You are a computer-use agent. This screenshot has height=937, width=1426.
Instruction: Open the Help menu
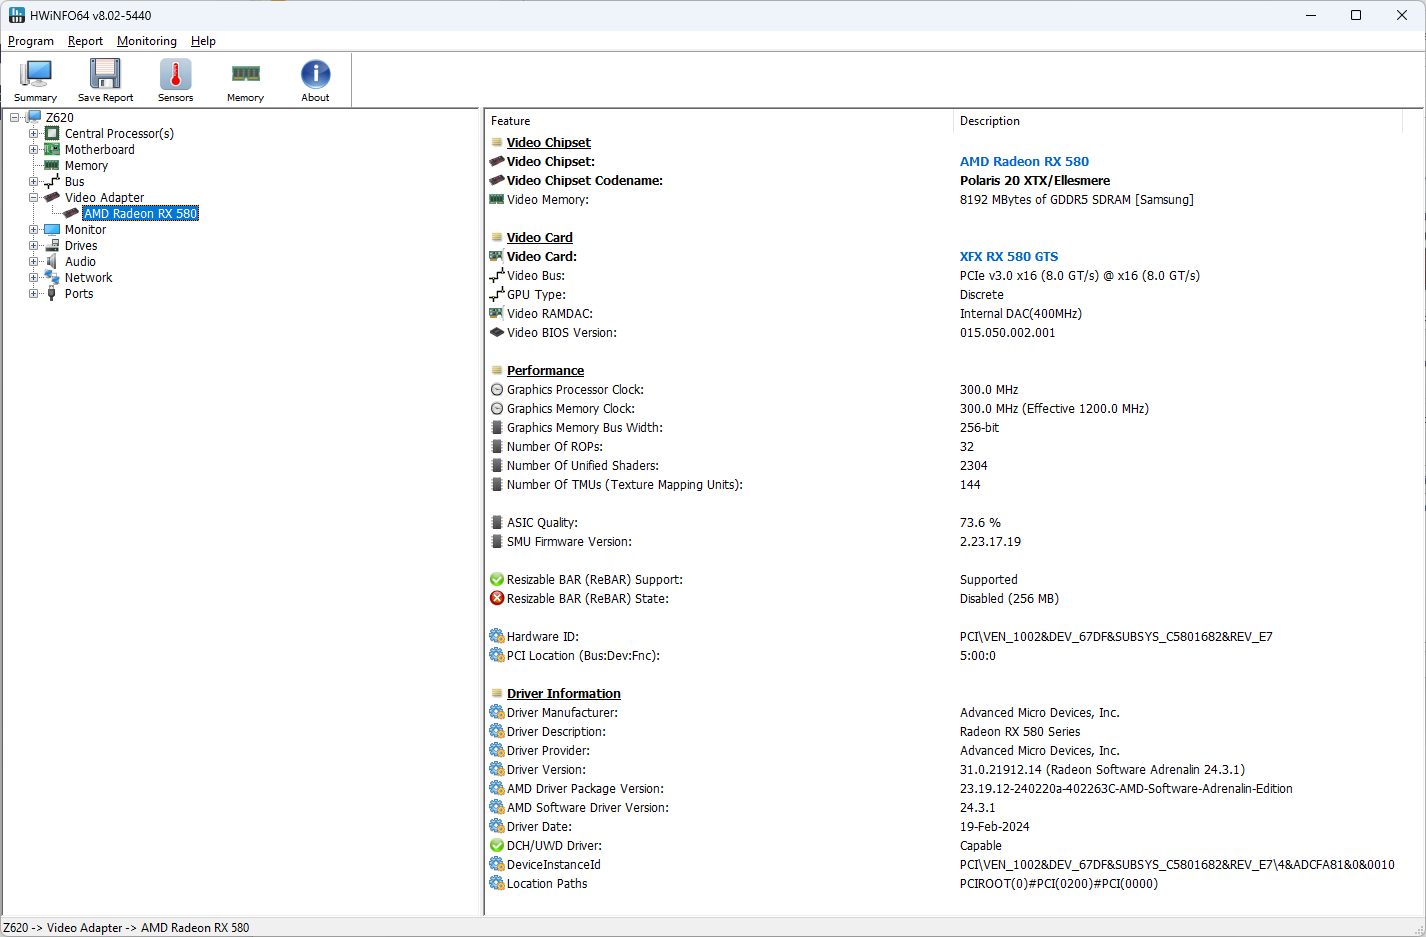click(203, 41)
